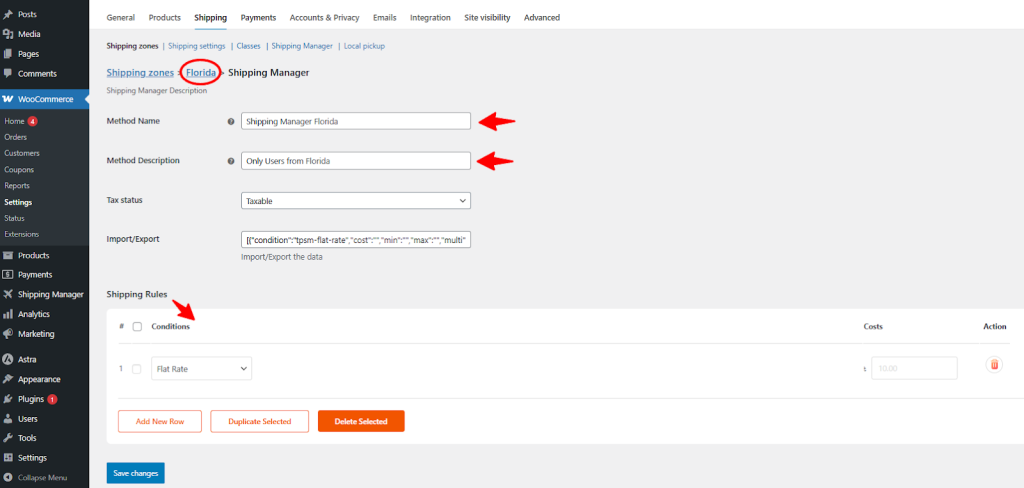Click the red delete row trash icon

tap(994, 365)
